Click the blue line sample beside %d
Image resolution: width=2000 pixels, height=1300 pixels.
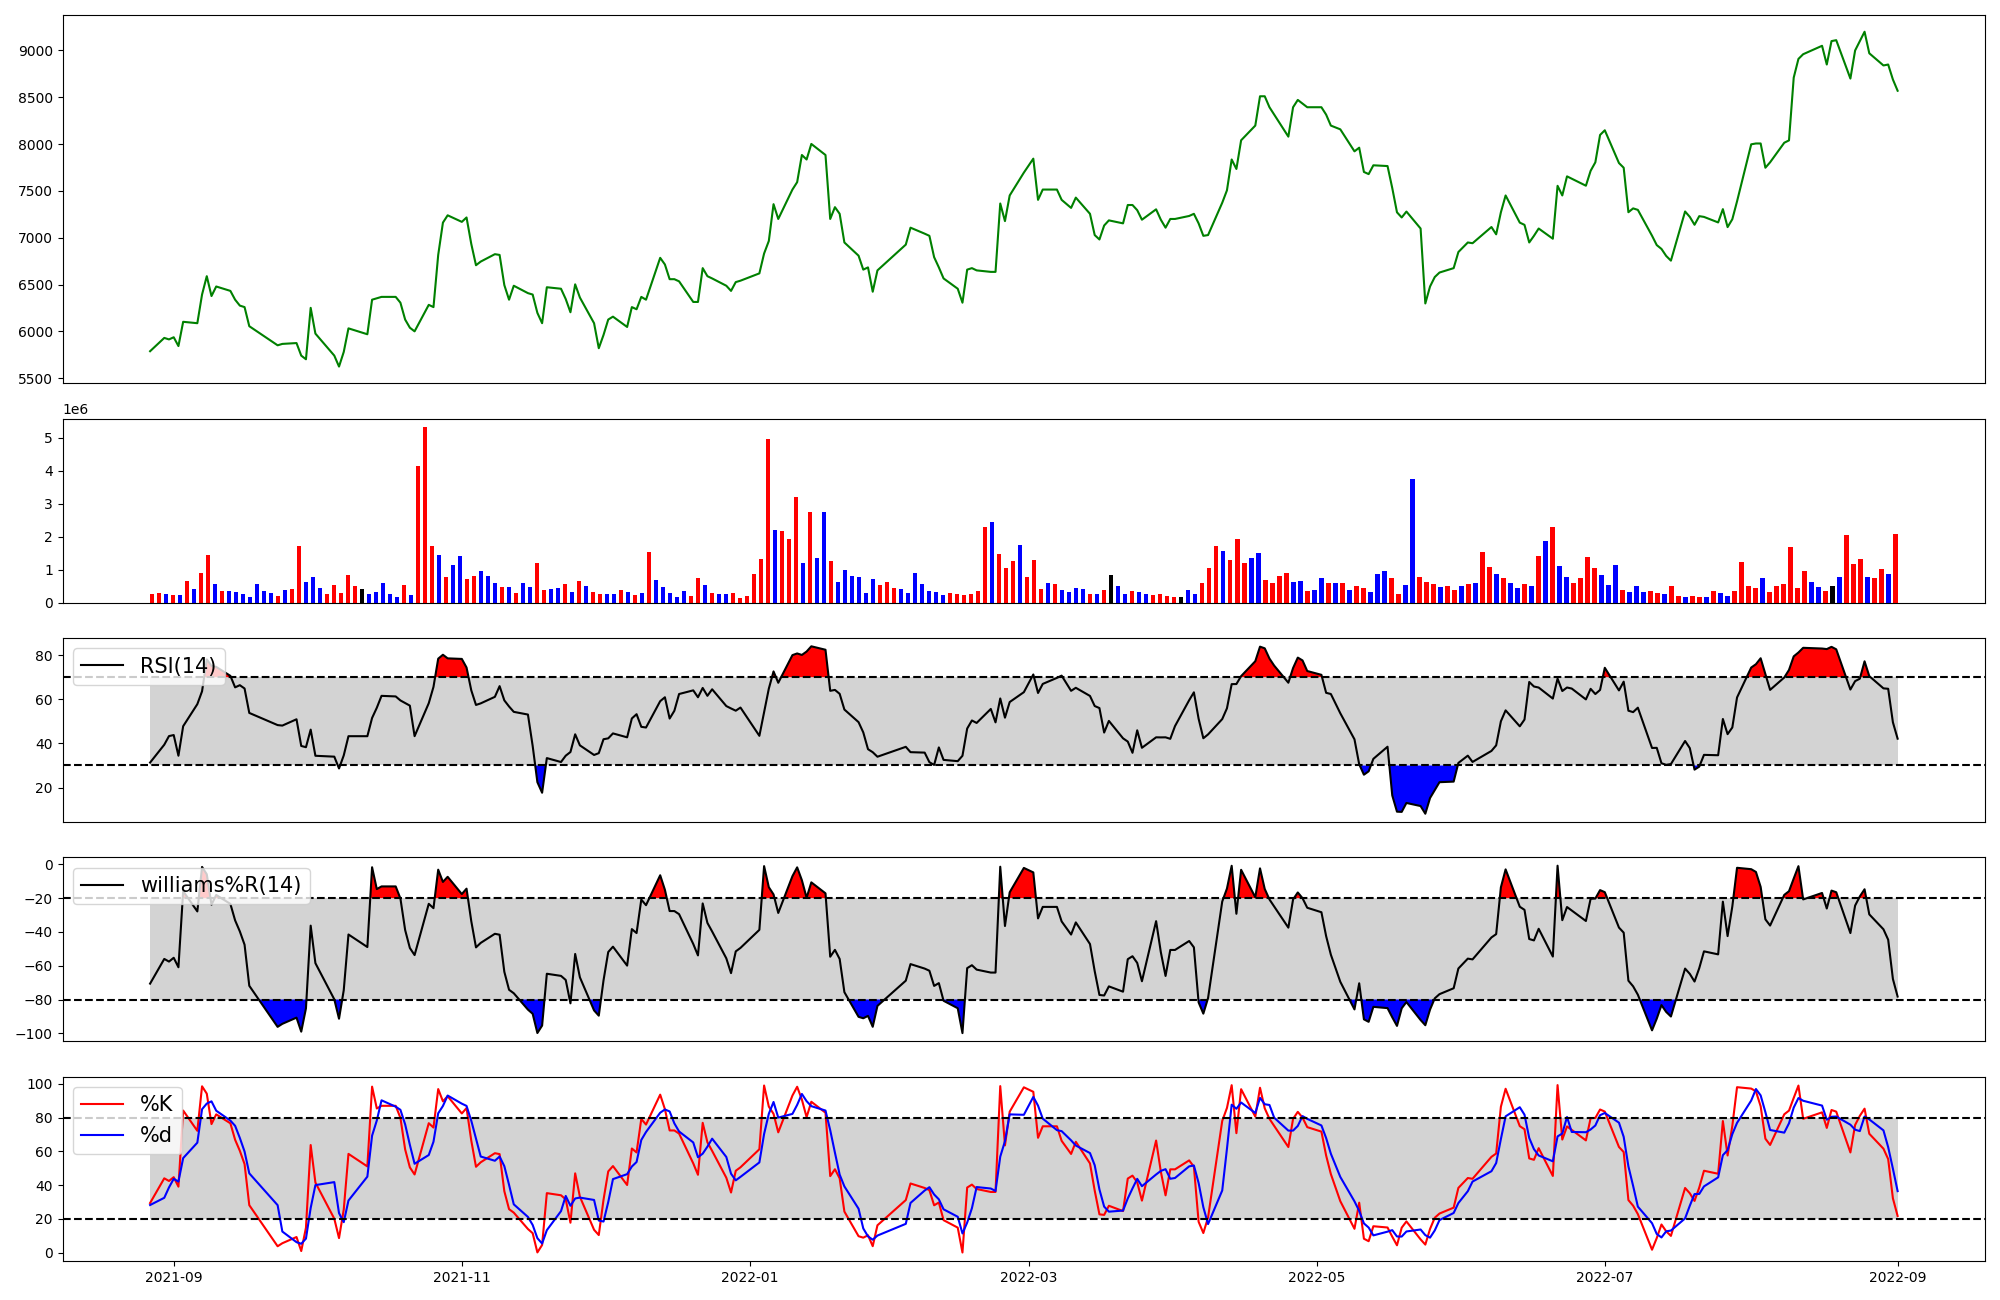pyautogui.click(x=102, y=1135)
